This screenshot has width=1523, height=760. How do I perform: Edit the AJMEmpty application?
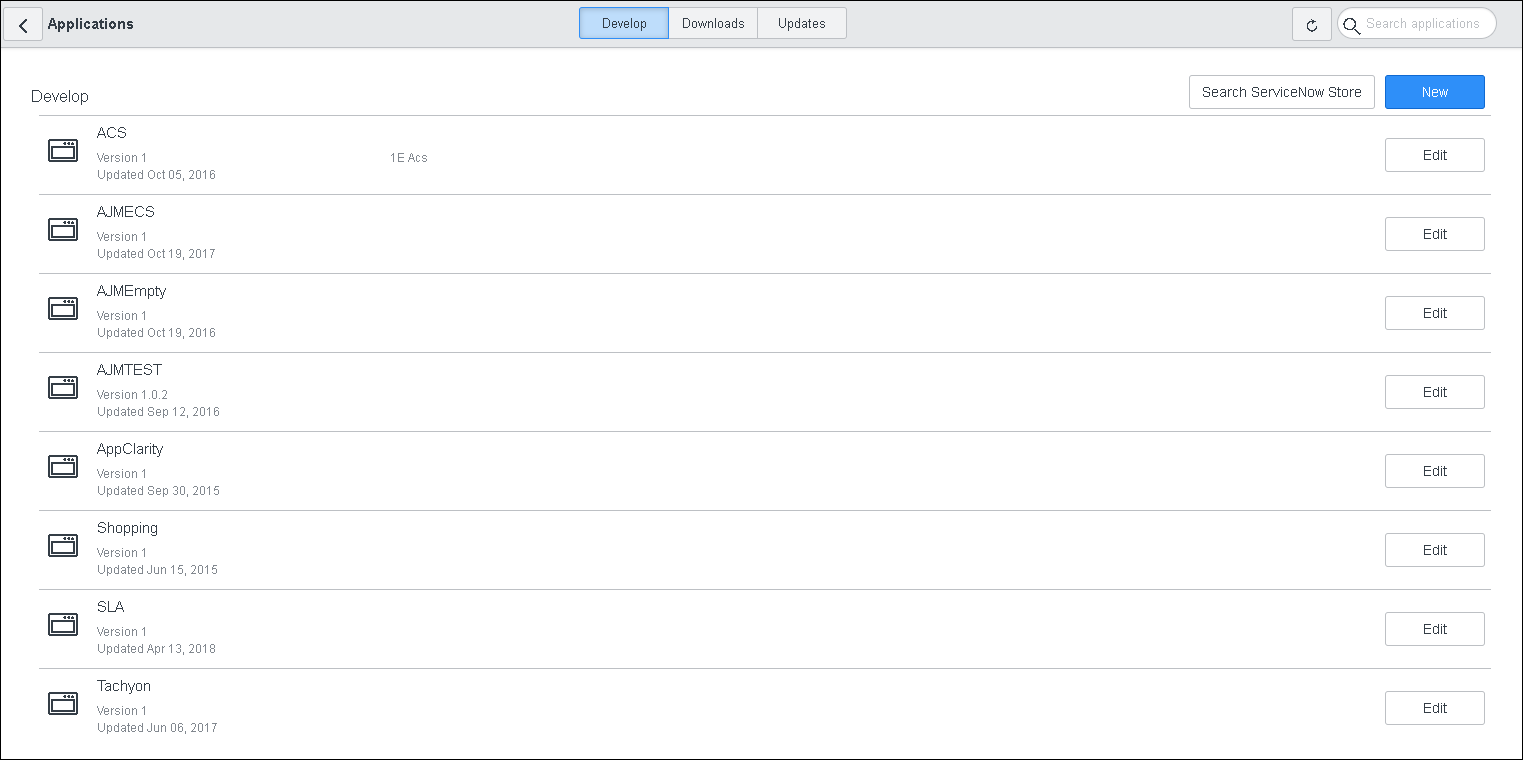coord(1434,313)
